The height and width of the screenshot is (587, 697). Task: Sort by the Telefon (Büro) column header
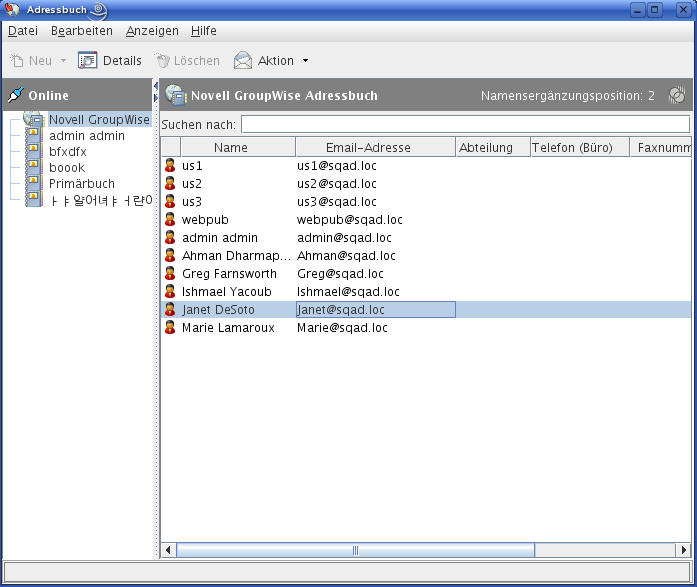point(580,147)
